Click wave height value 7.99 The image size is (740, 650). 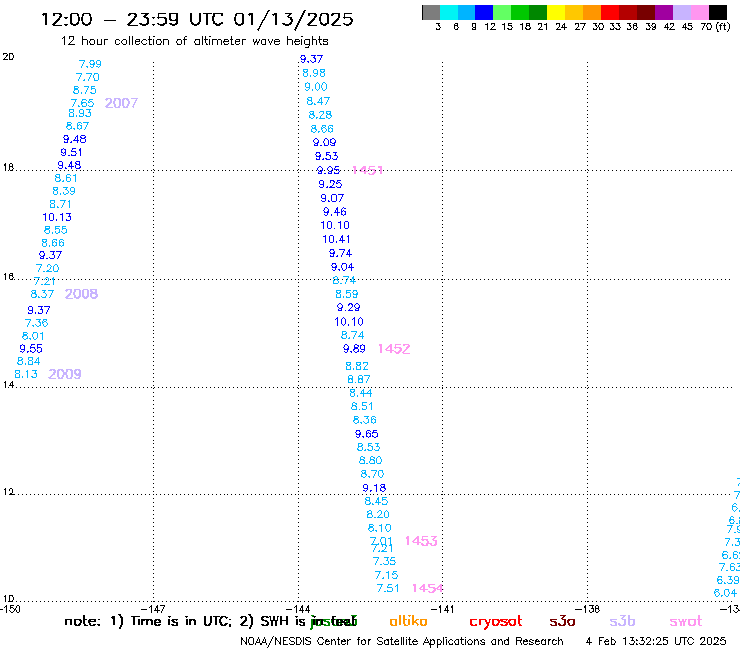click(x=90, y=64)
